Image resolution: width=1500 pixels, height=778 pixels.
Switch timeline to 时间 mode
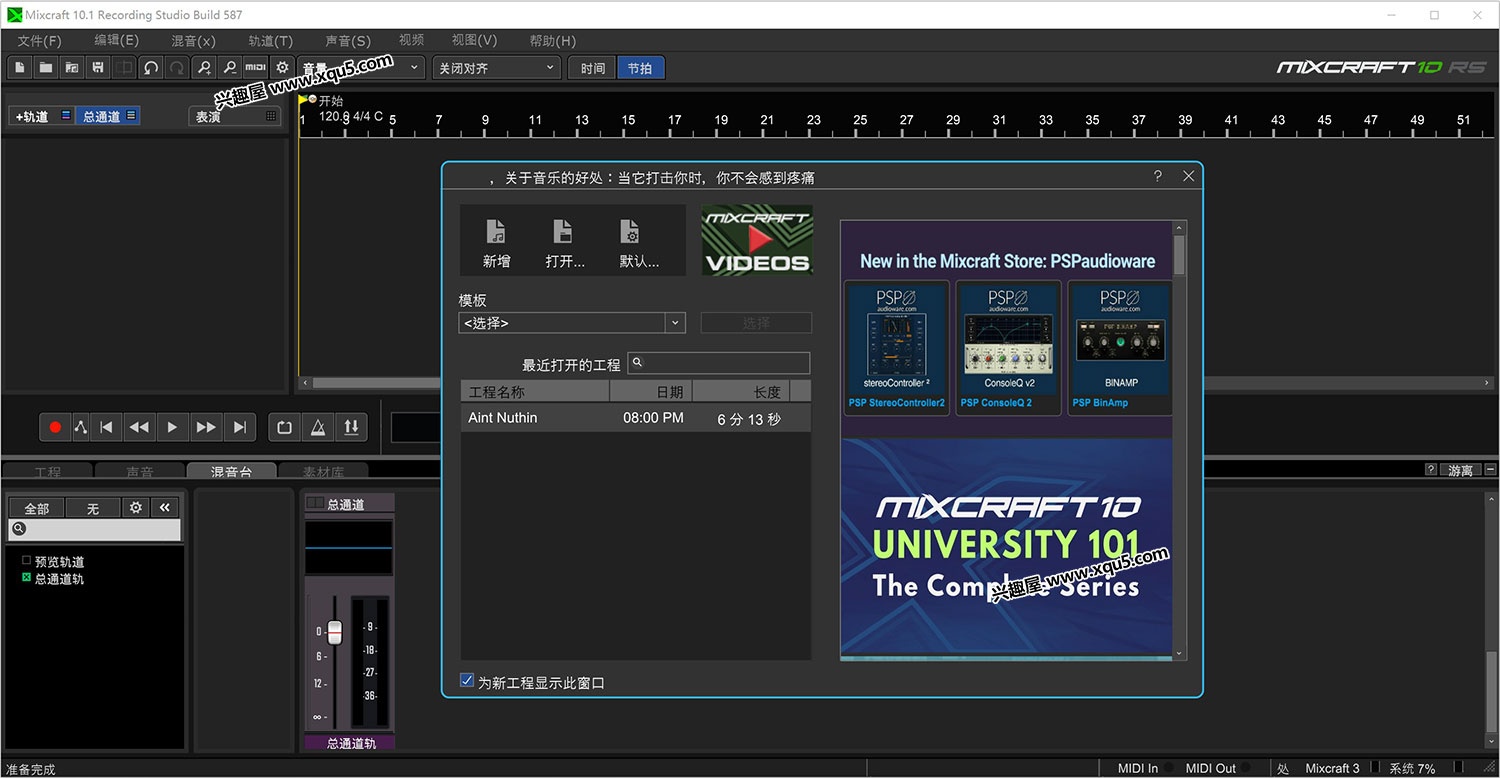tap(592, 68)
